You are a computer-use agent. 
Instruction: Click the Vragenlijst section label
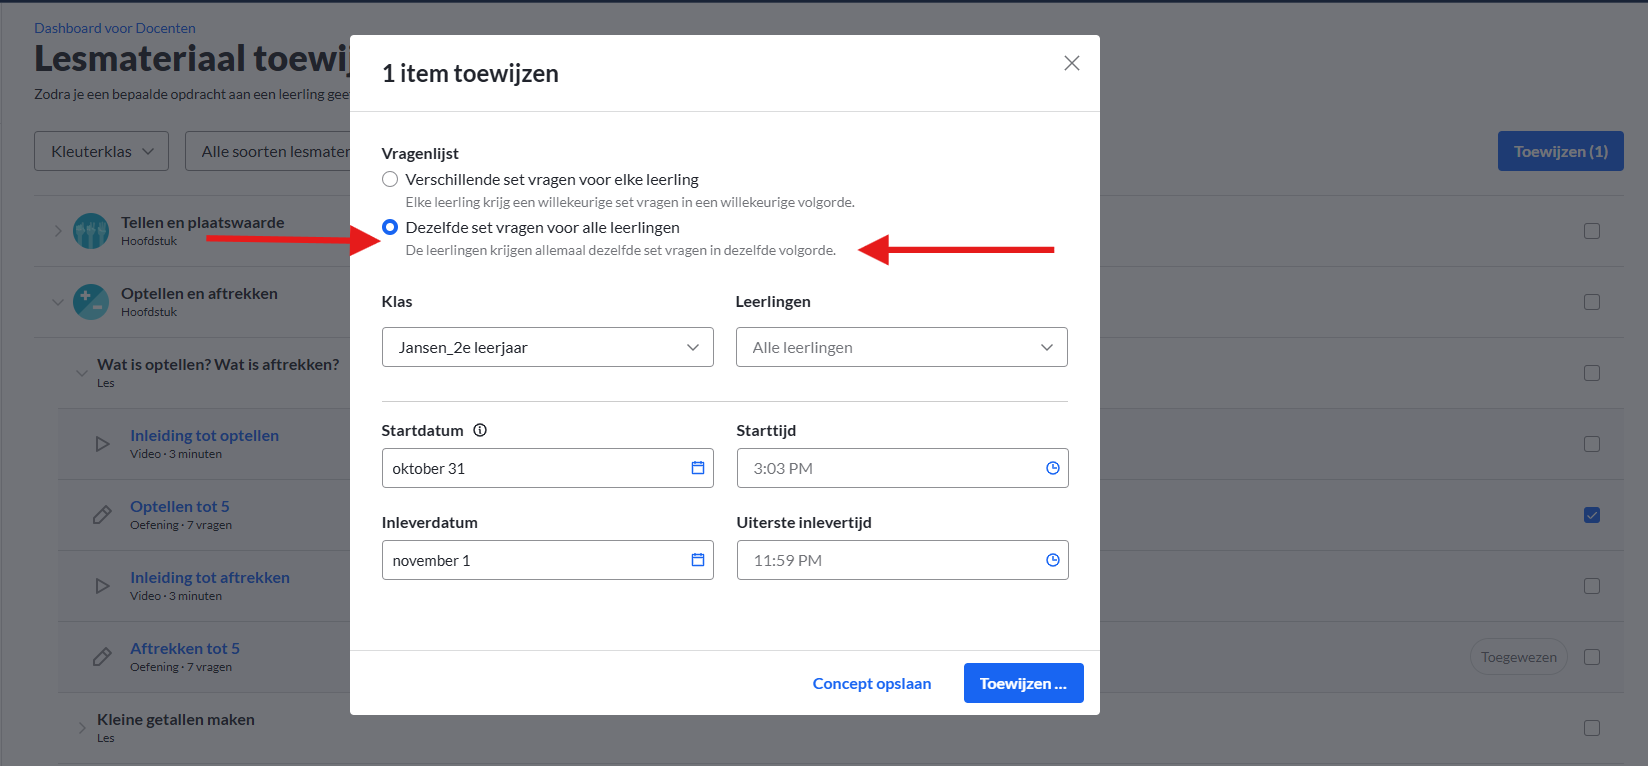[x=420, y=153]
